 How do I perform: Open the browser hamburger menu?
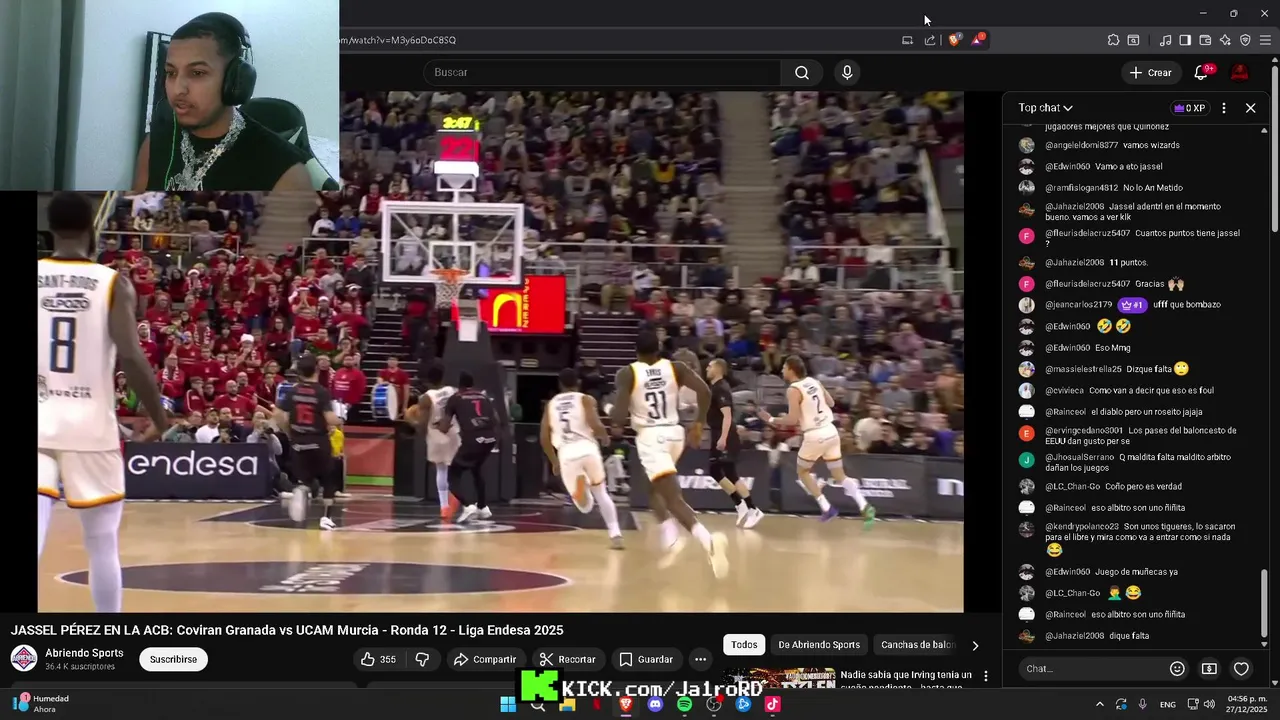tap(1266, 40)
